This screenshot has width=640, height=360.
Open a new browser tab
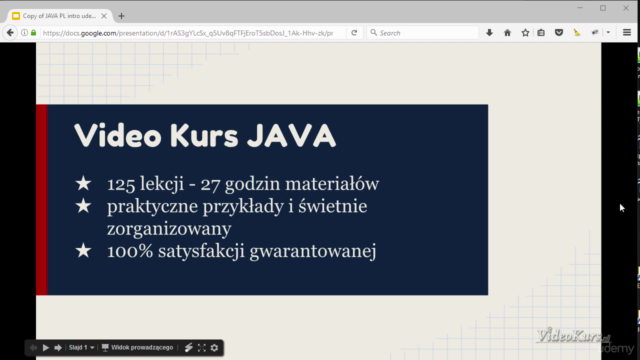tap(121, 16)
